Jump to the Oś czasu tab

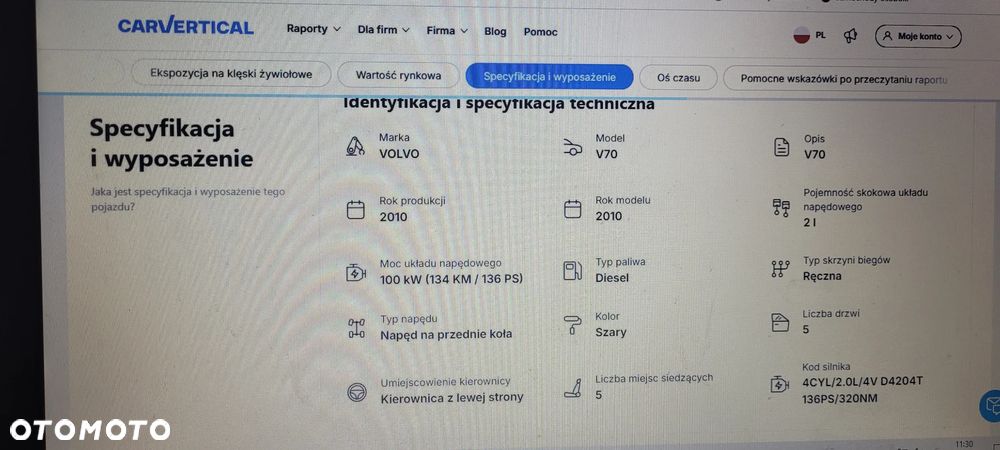[x=678, y=78]
